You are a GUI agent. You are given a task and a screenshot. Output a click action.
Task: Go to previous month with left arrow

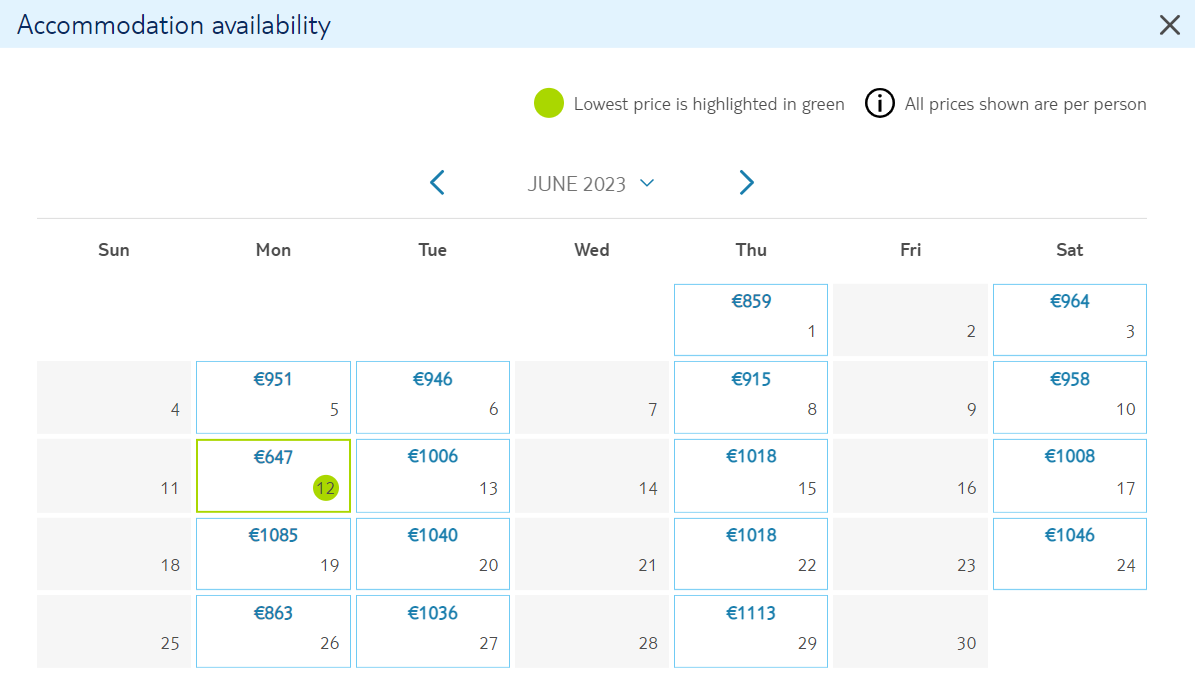(x=437, y=183)
